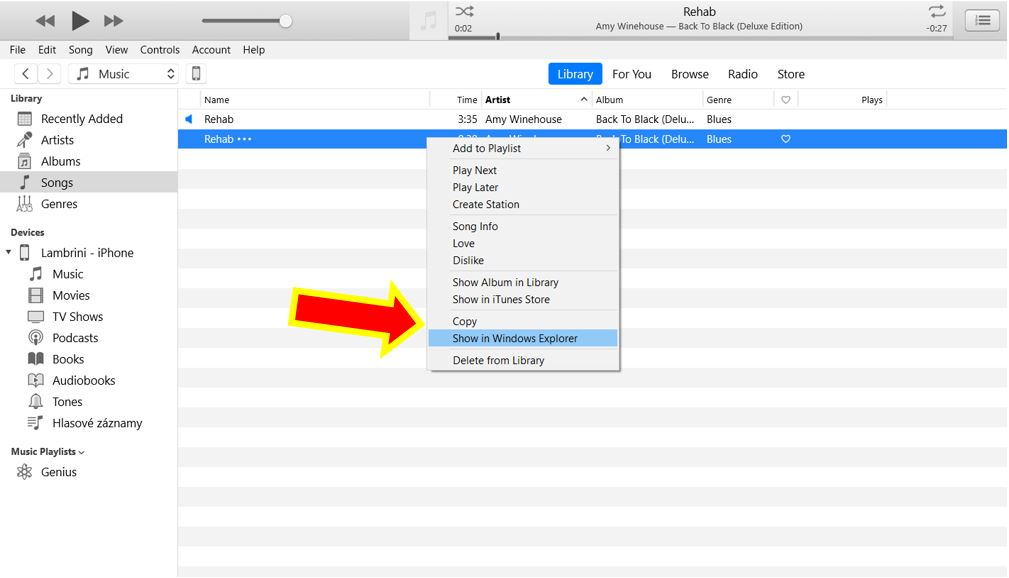Image resolution: width=1009 pixels, height=578 pixels.
Task: Collapse the Music Playlists section chevron
Action: coord(81,452)
